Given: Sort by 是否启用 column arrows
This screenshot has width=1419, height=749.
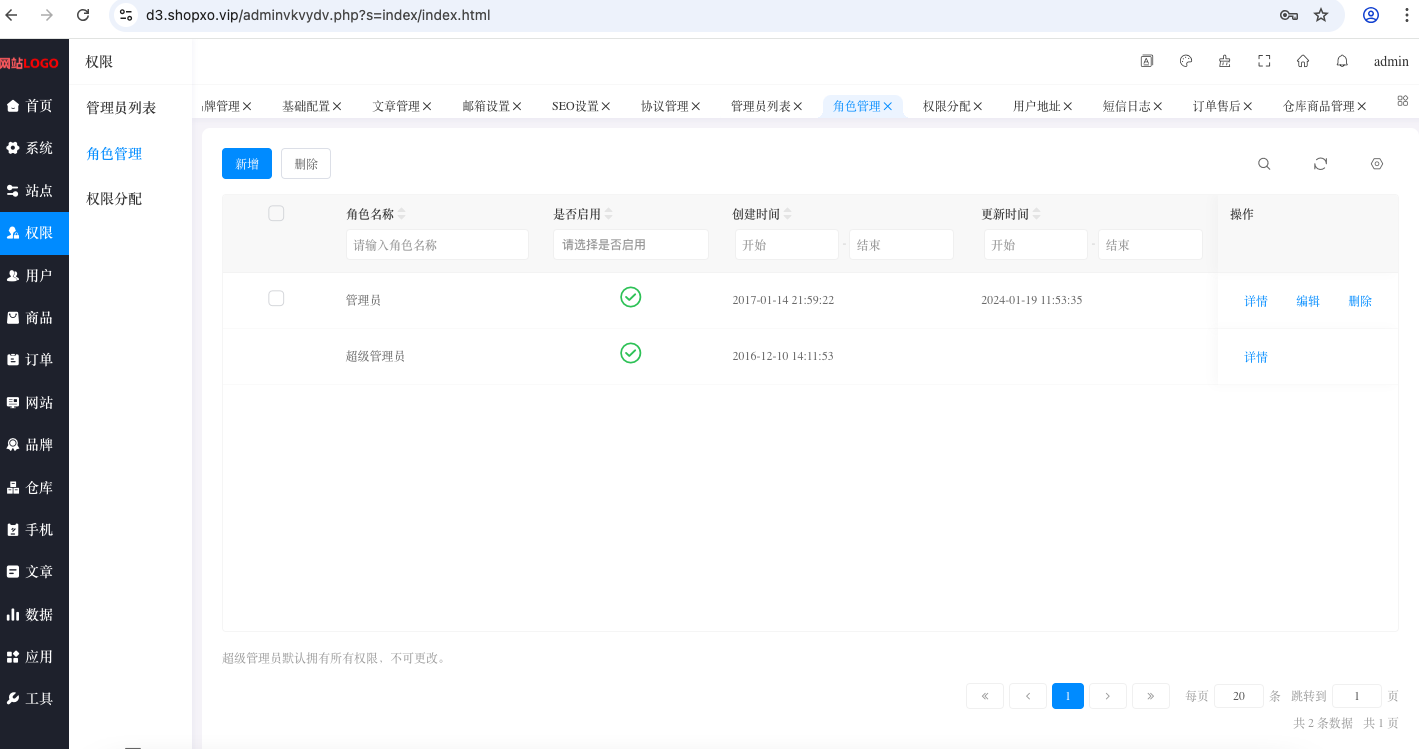Looking at the screenshot, I should 608,214.
